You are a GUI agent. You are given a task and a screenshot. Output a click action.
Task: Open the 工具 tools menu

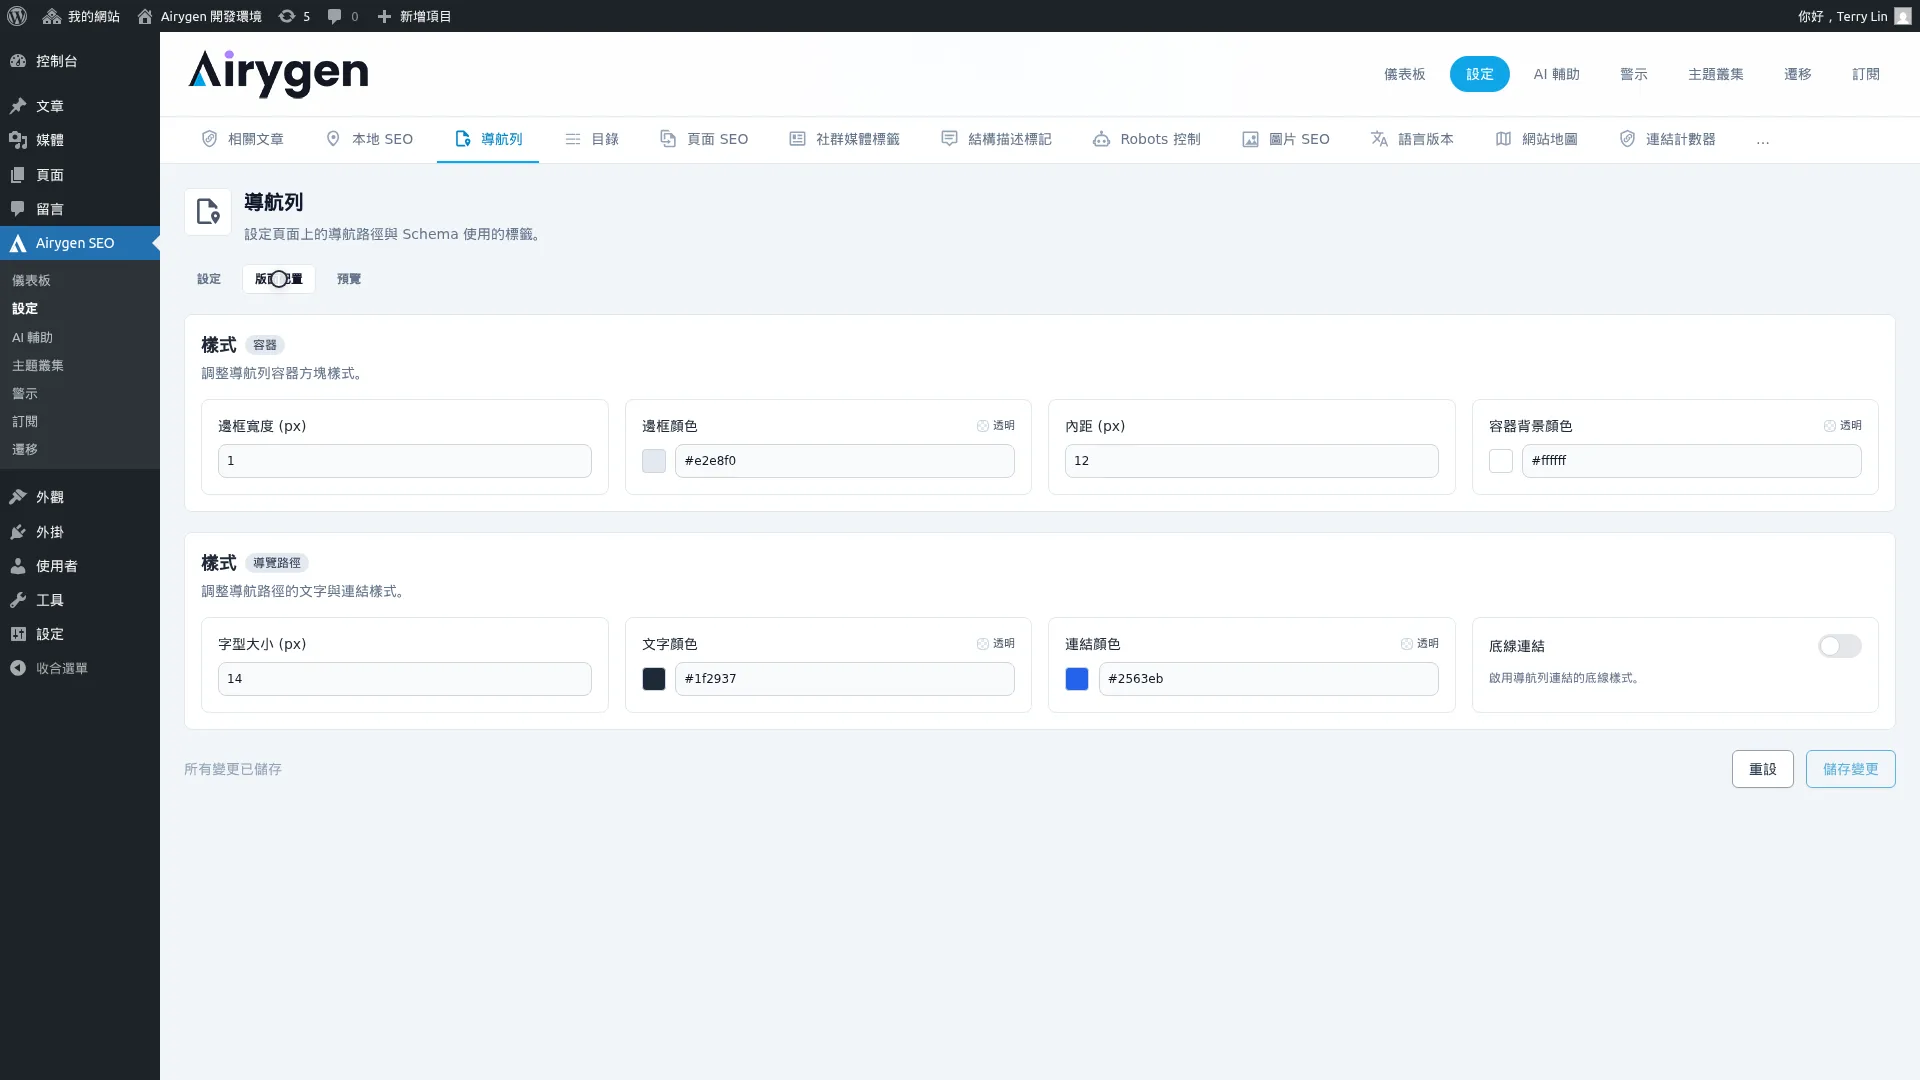[x=80, y=600]
